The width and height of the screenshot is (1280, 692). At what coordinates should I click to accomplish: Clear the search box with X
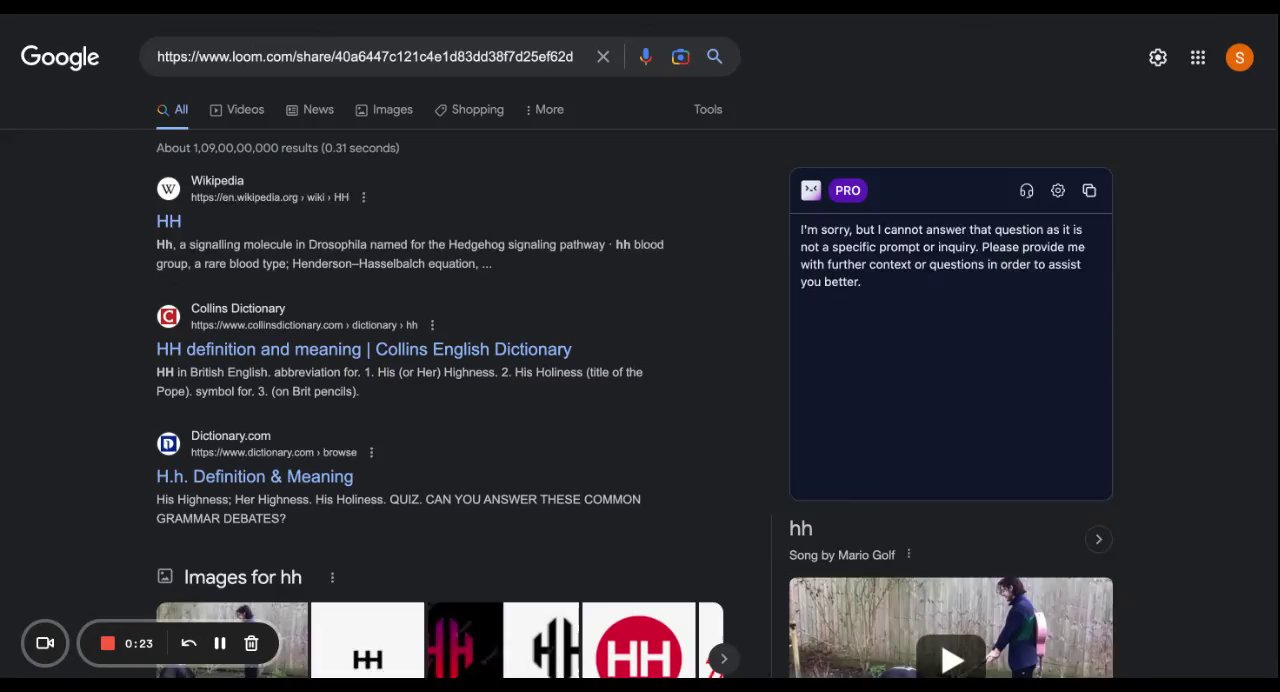coord(603,57)
